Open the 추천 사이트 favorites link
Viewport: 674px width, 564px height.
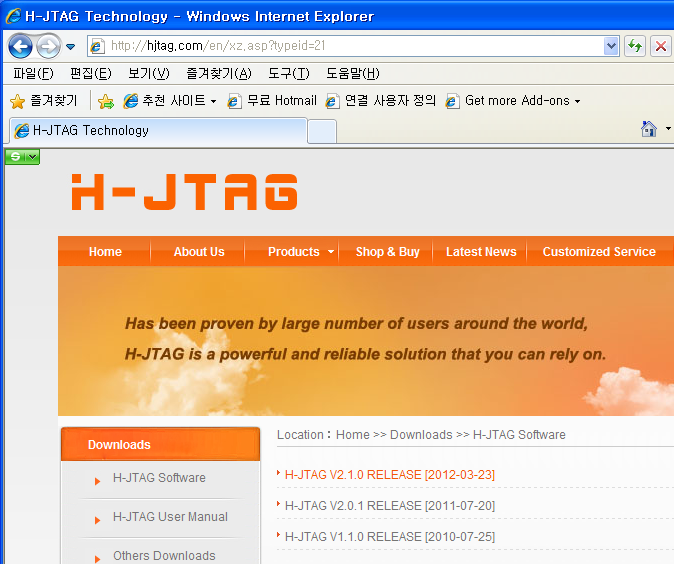[169, 101]
